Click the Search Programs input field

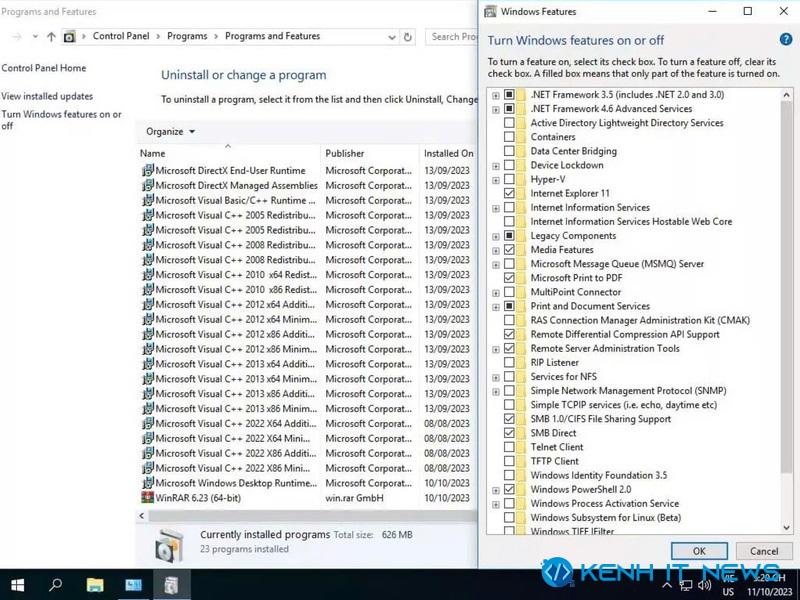tap(452, 37)
